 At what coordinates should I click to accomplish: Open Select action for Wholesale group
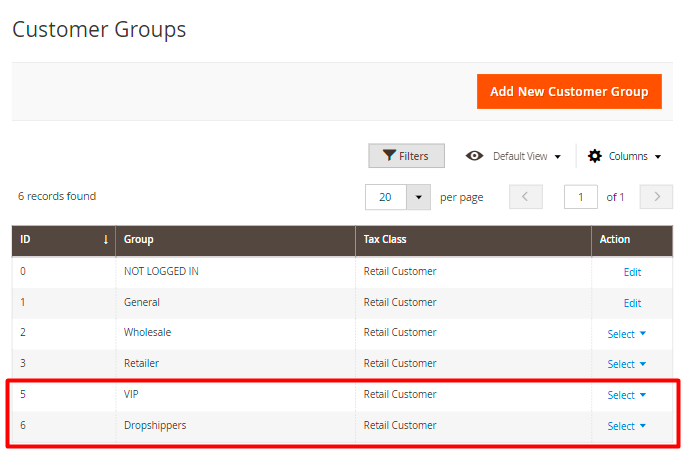coord(626,334)
